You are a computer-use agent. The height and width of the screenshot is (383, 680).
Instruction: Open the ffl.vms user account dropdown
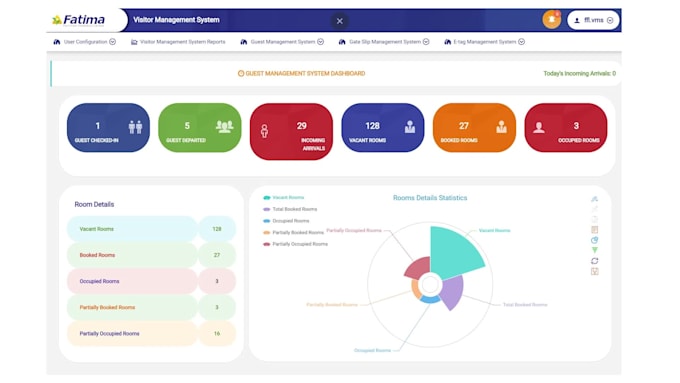tap(593, 20)
